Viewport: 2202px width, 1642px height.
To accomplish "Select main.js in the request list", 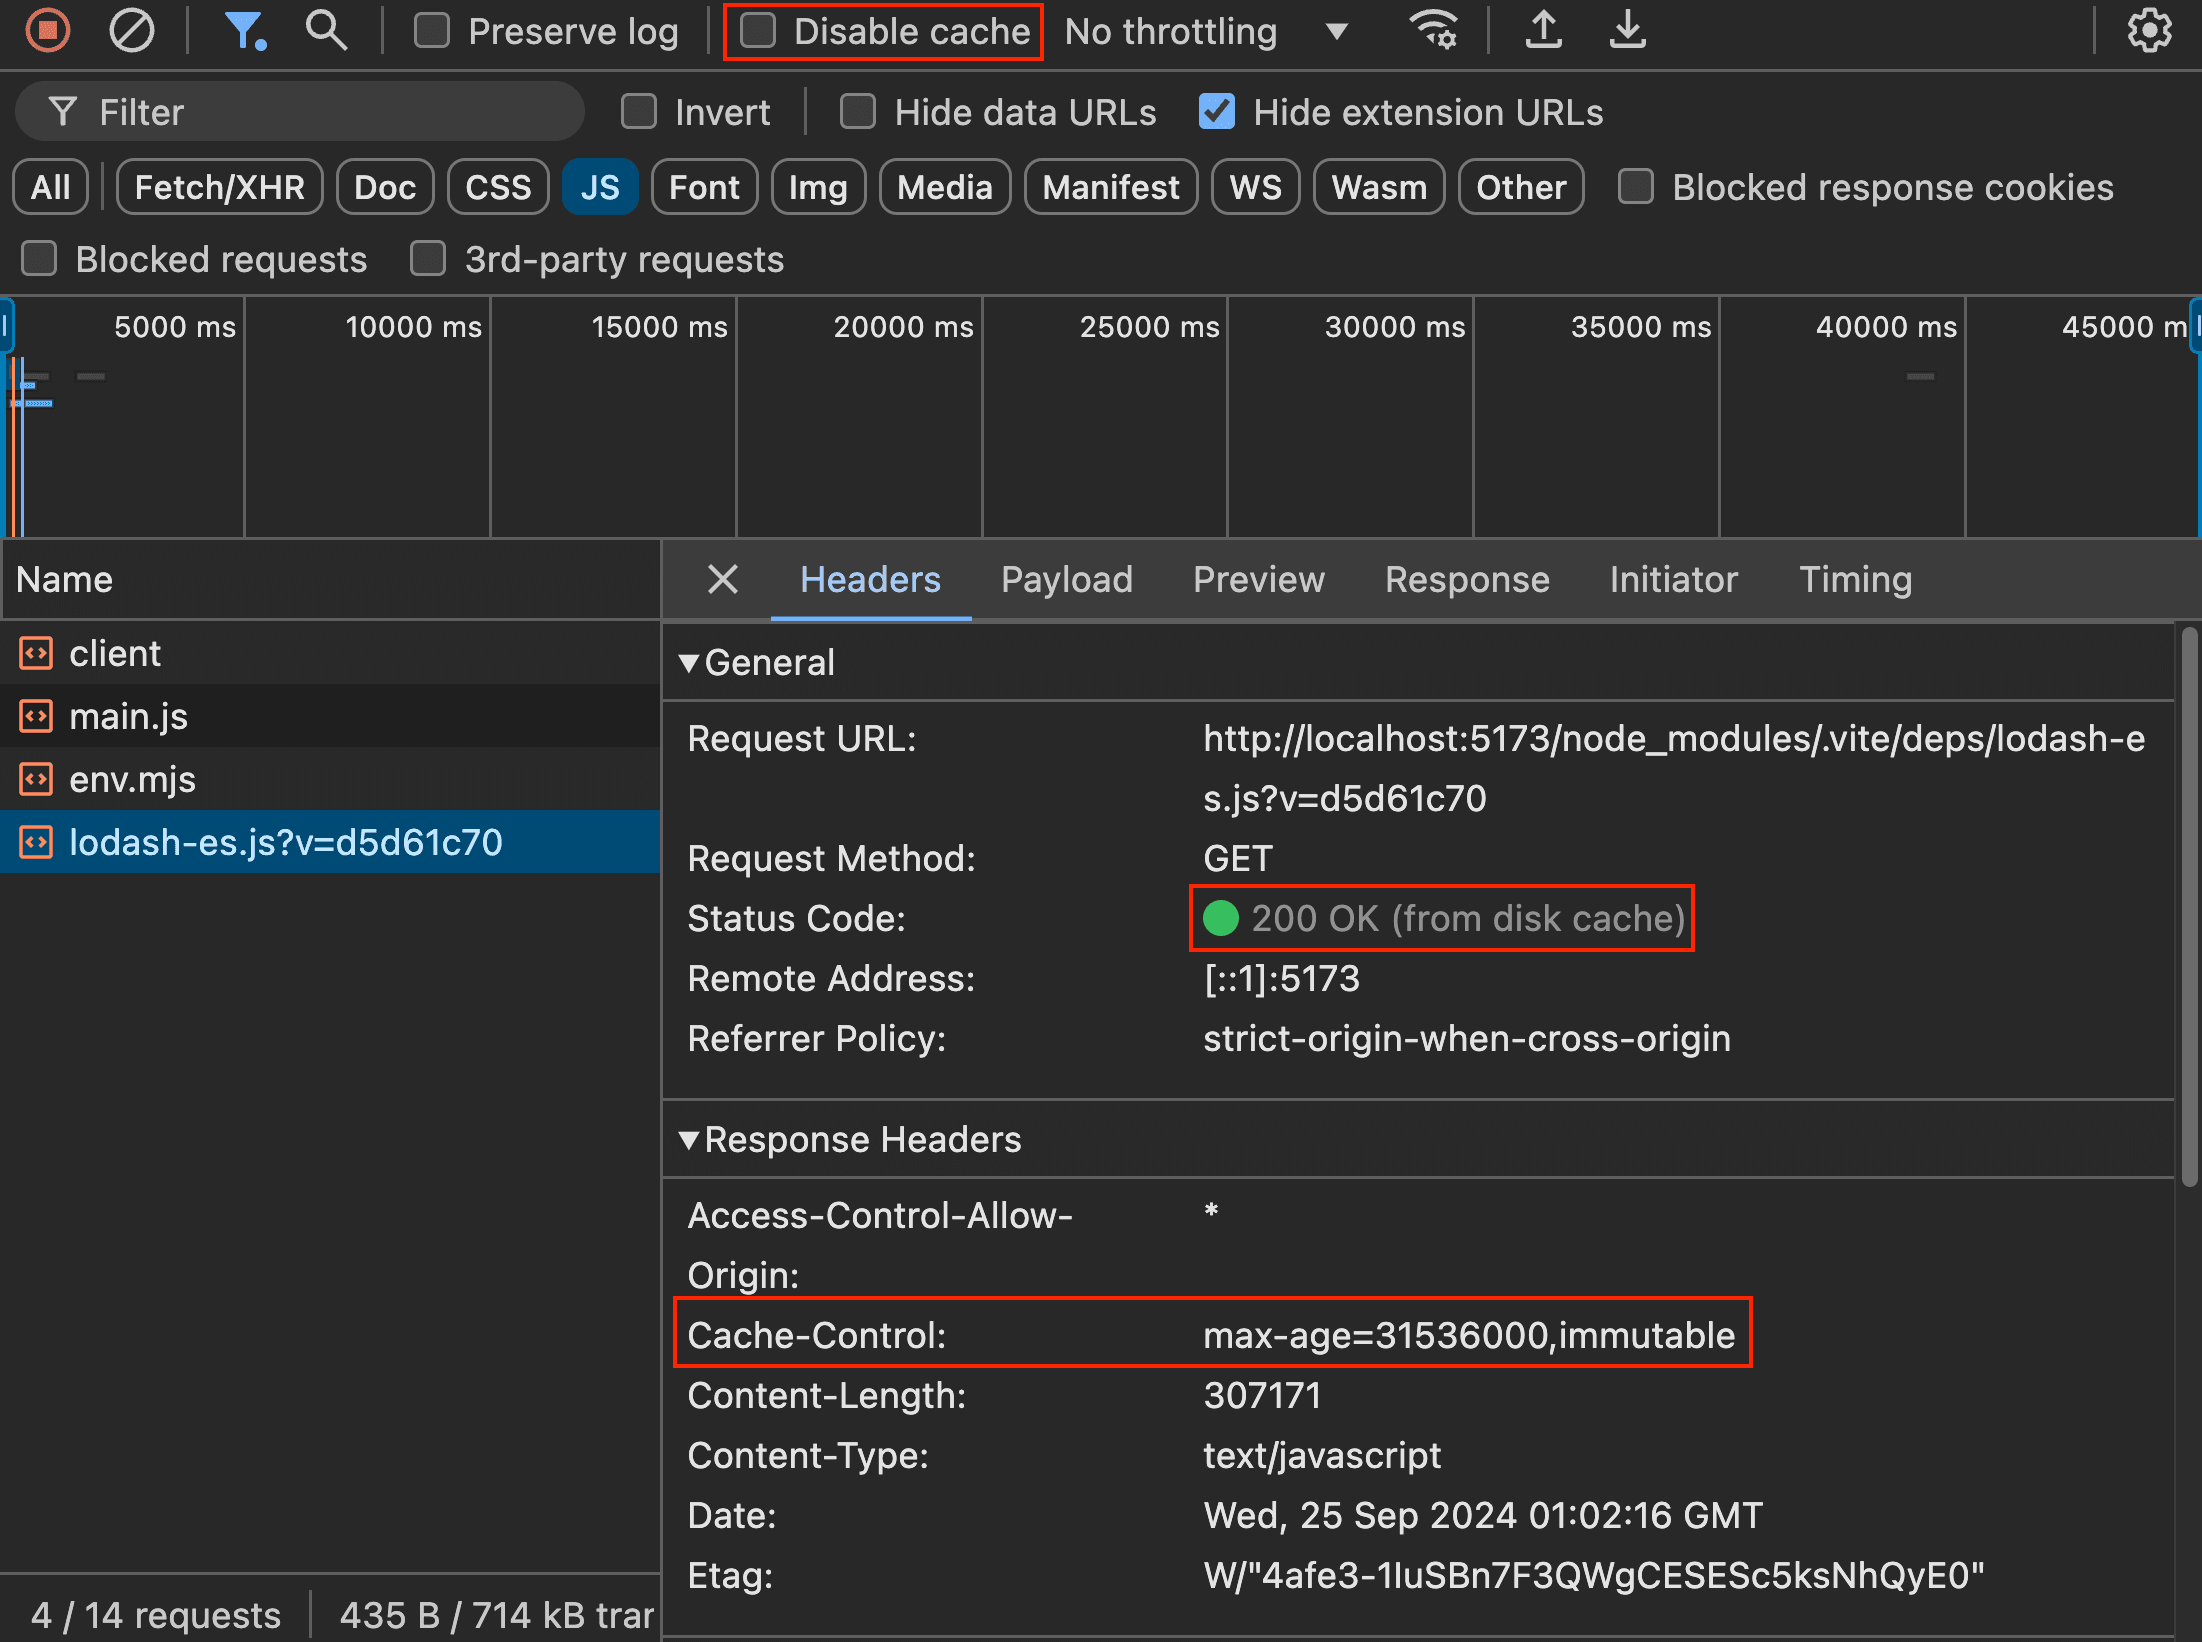I will point(128,716).
